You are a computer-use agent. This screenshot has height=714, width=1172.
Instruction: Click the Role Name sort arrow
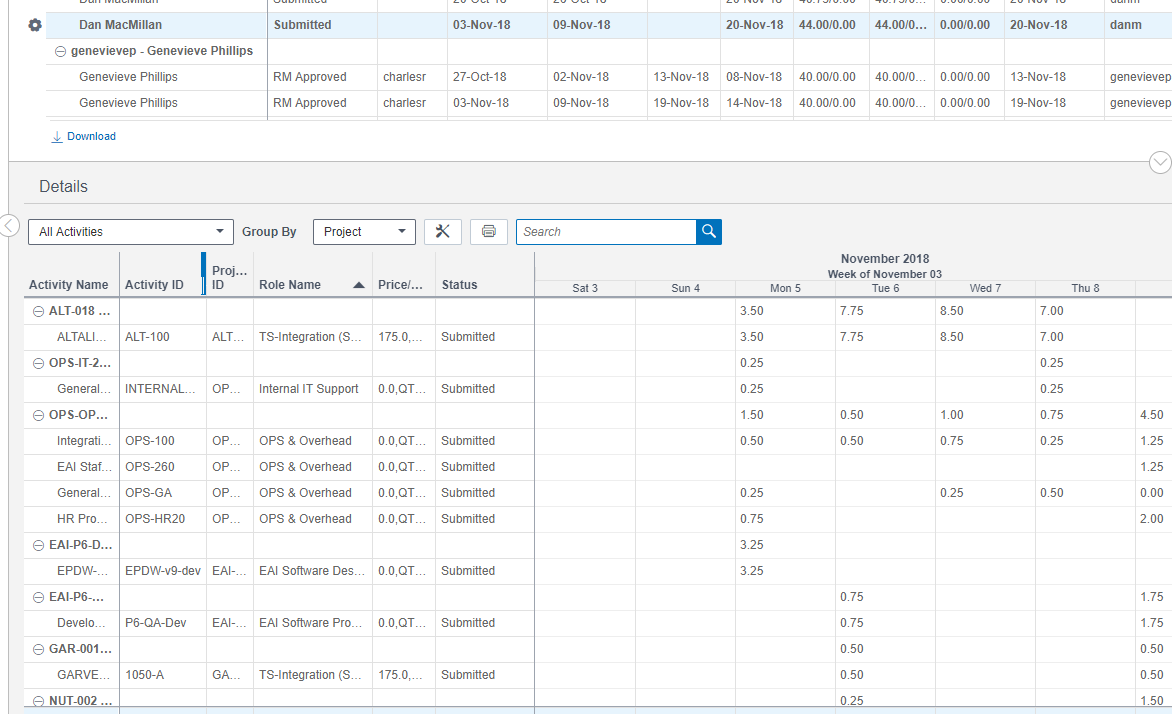click(x=359, y=285)
